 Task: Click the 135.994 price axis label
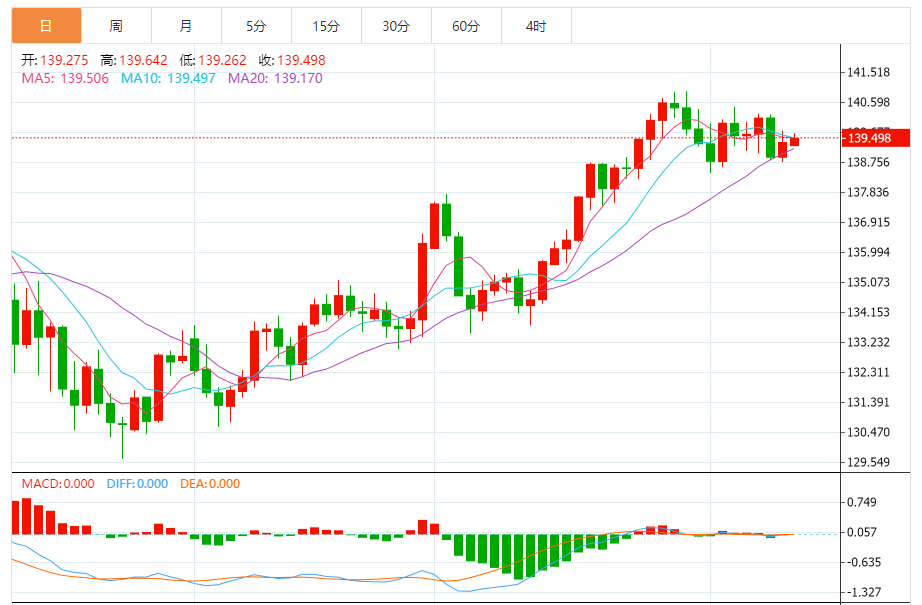868,252
